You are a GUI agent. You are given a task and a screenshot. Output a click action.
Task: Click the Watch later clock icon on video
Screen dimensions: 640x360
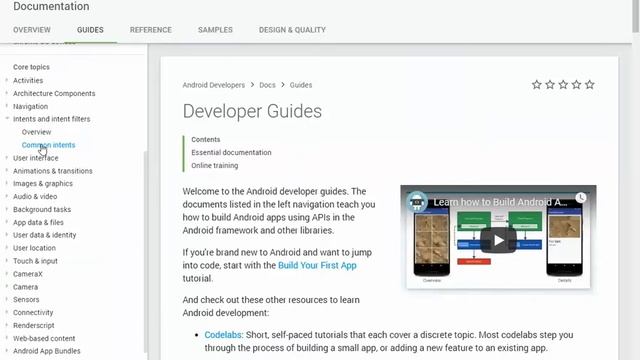[x=581, y=198]
